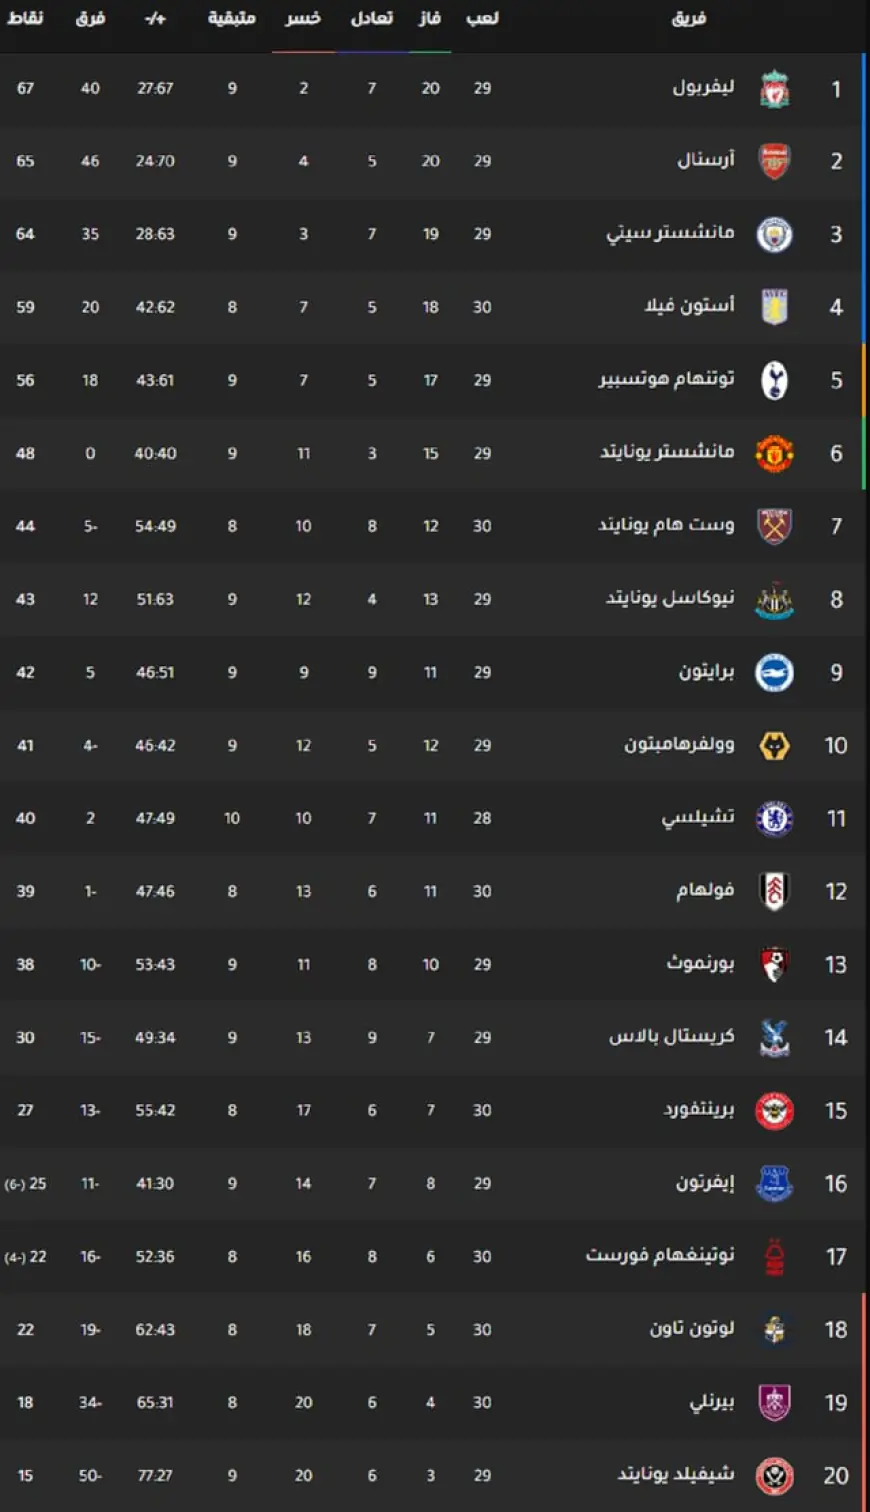Click the Tottenham Hotspur crest
The width and height of the screenshot is (870, 1512).
point(774,380)
